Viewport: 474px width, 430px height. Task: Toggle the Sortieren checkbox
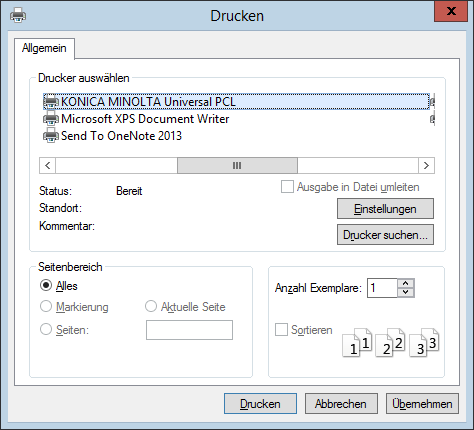pos(281,330)
